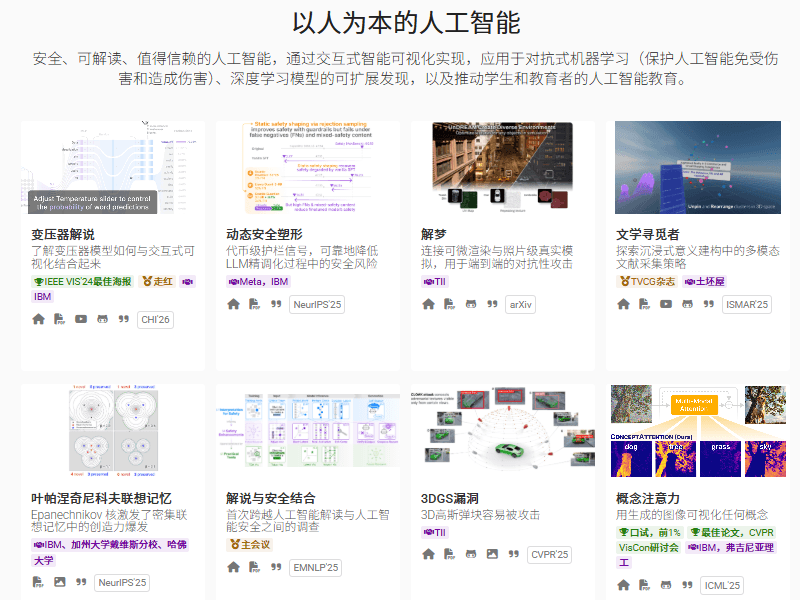Open the 3DGS漏洞 title link
The height and width of the screenshot is (600, 800).
click(449, 498)
